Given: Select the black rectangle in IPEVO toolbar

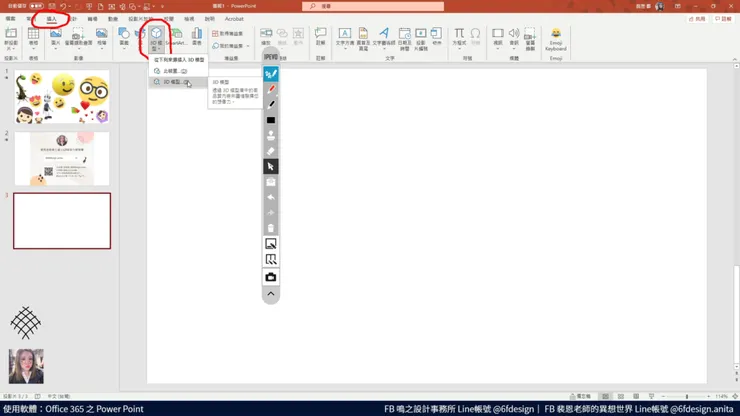Looking at the screenshot, I should (x=271, y=120).
